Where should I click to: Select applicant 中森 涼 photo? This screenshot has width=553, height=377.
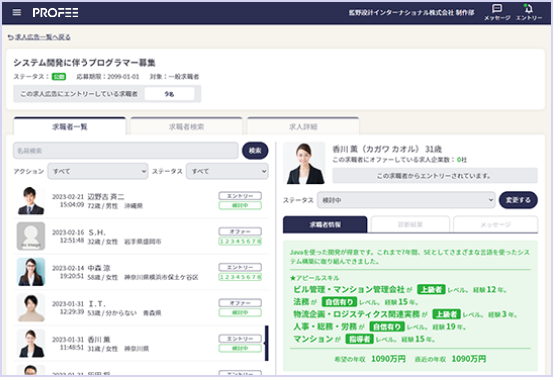point(31,272)
